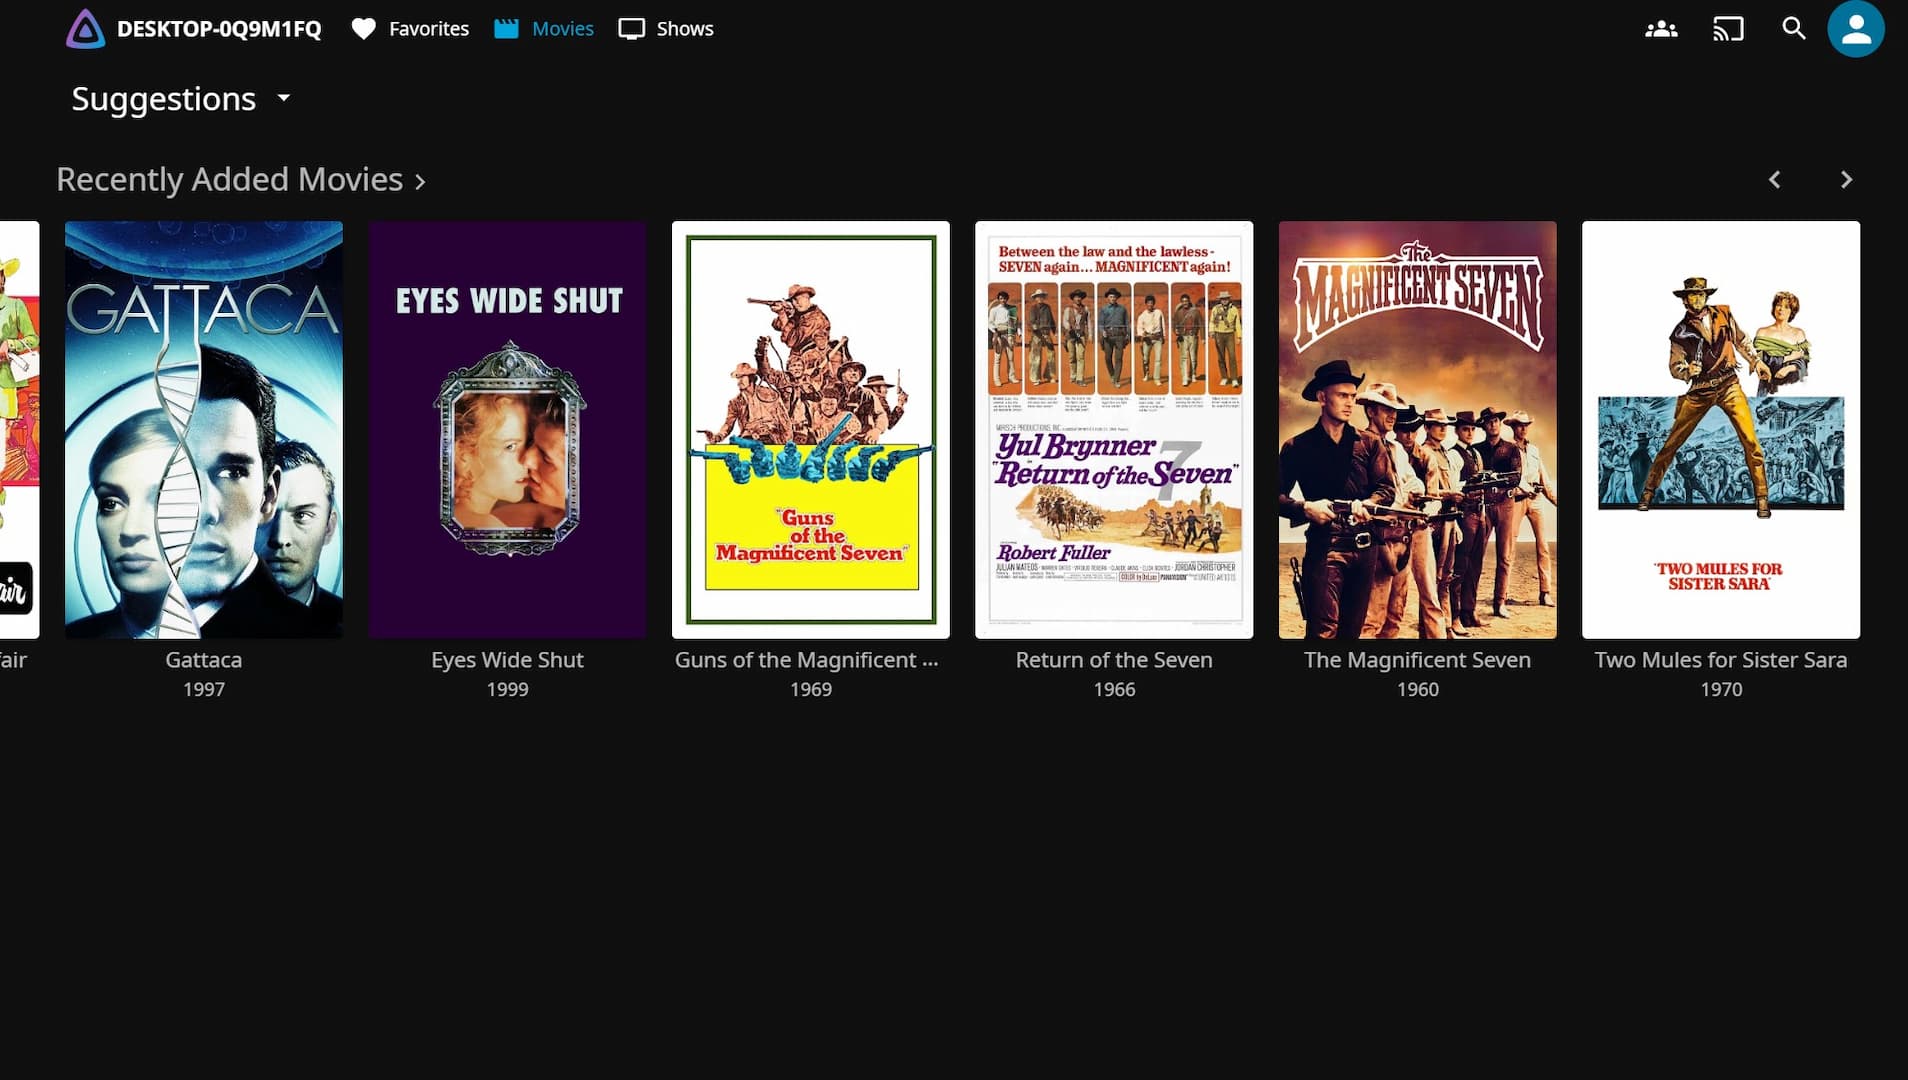Click the Return of the Seven title text
The height and width of the screenshot is (1080, 1908).
1114,660
